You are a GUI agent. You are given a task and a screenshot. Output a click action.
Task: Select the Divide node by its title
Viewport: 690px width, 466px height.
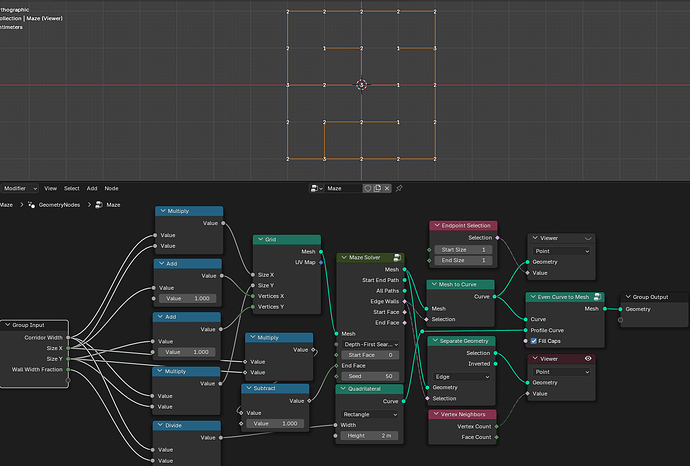(173, 426)
